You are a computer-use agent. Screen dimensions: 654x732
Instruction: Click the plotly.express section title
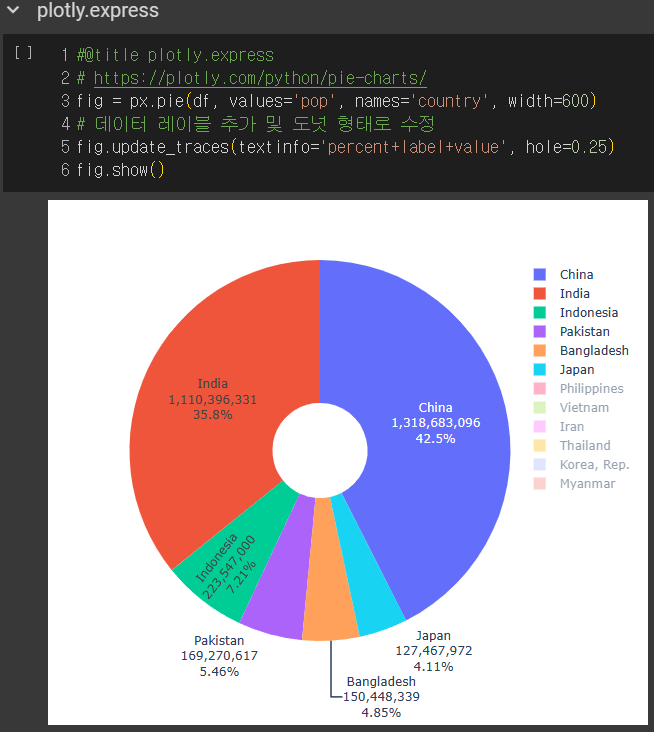[x=98, y=10]
